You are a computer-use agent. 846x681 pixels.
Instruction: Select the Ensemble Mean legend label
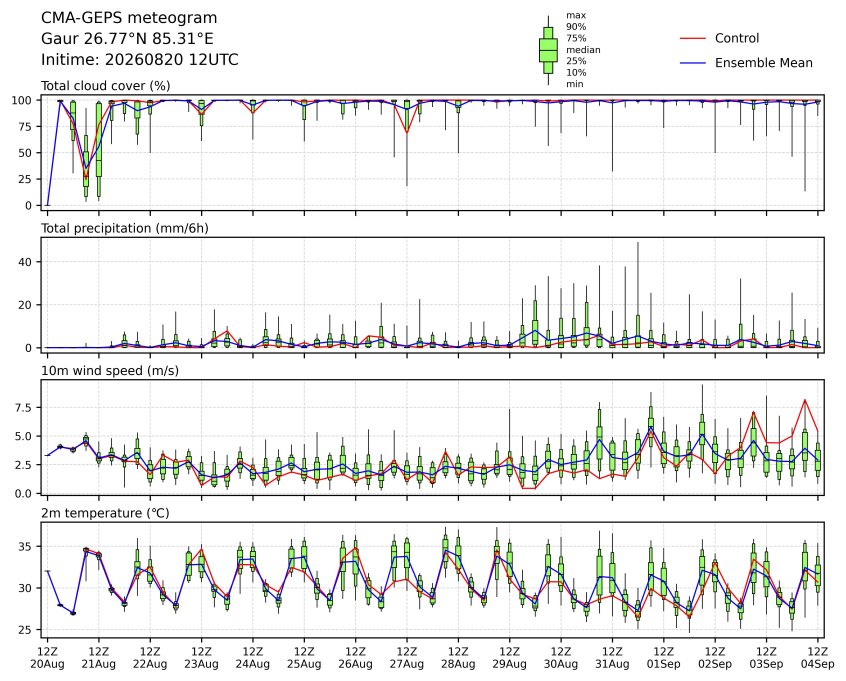click(763, 63)
